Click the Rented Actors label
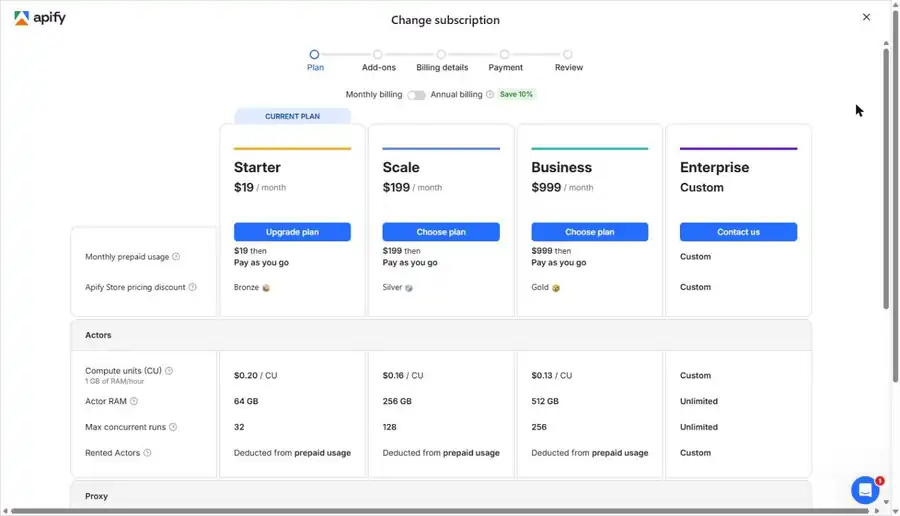Viewport: 900px width, 516px height. tap(112, 453)
